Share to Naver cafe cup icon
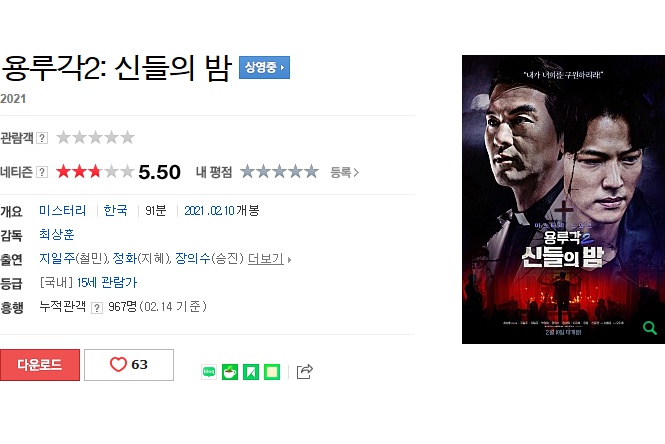The height and width of the screenshot is (444, 665). (230, 372)
